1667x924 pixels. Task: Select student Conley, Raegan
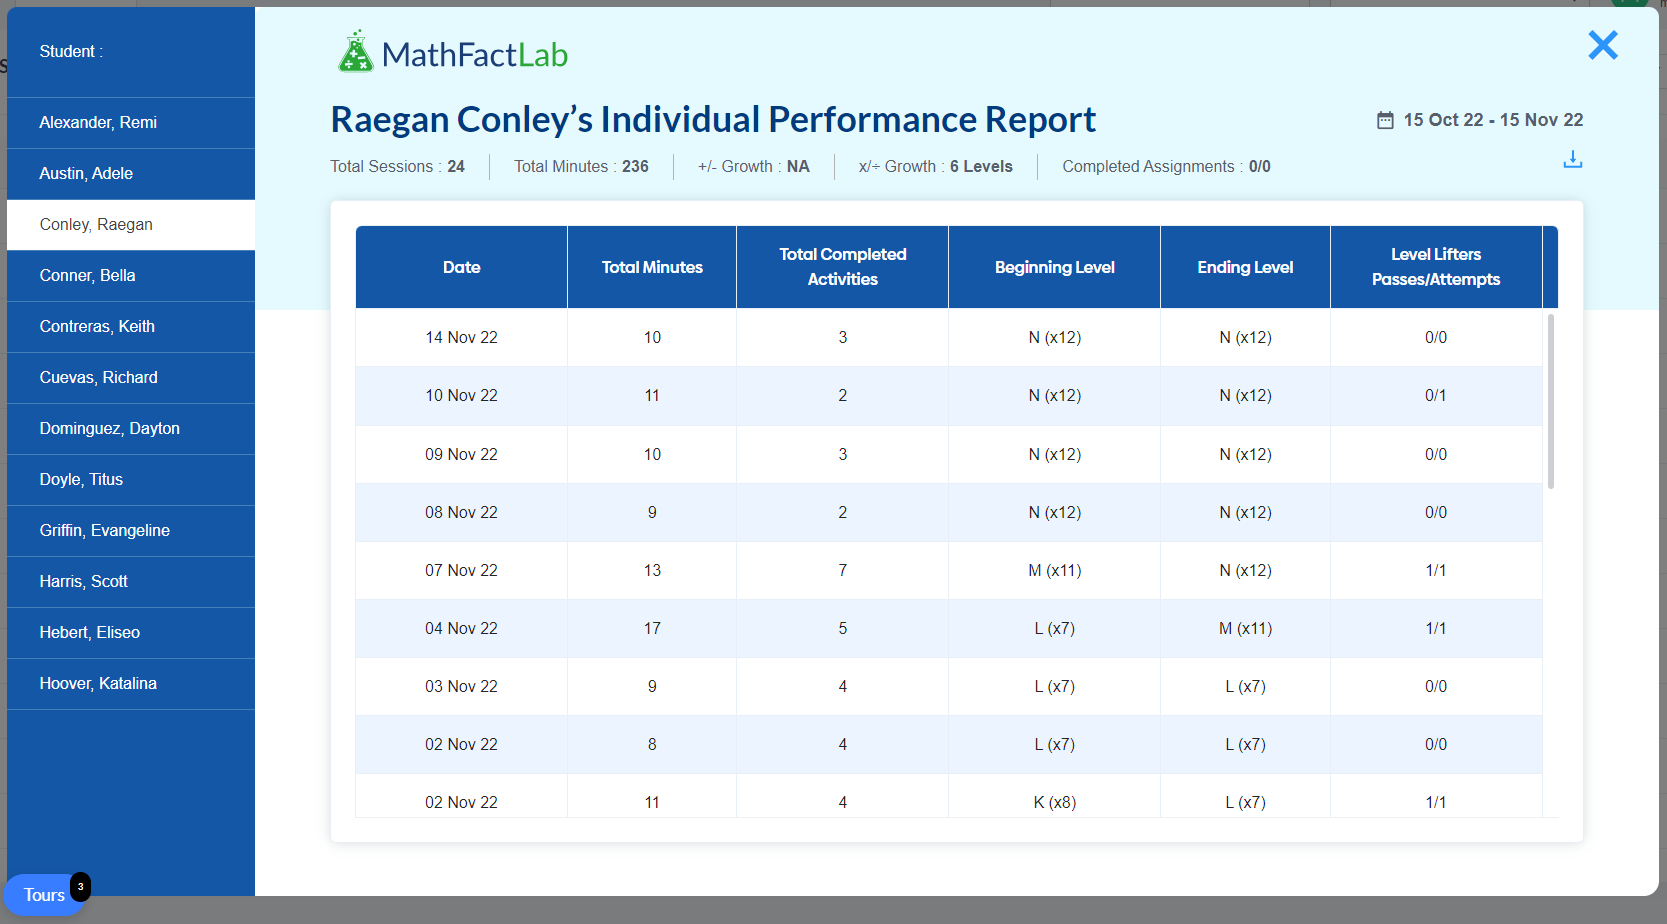pyautogui.click(x=131, y=225)
